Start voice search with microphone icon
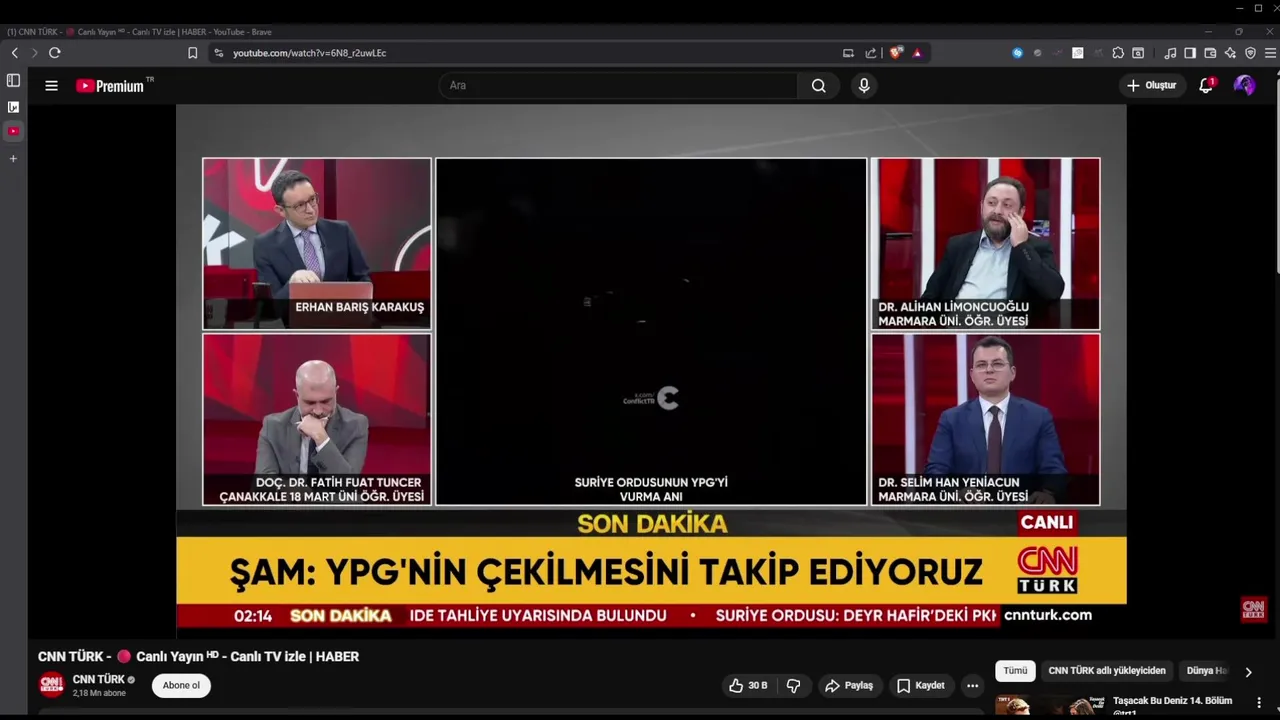This screenshot has height=720, width=1280. [x=864, y=85]
